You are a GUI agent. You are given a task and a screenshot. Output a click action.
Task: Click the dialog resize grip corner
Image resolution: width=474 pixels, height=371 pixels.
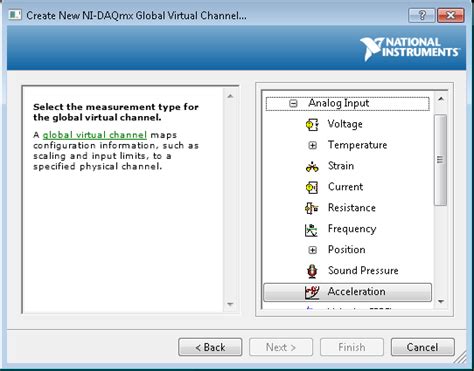click(461, 358)
